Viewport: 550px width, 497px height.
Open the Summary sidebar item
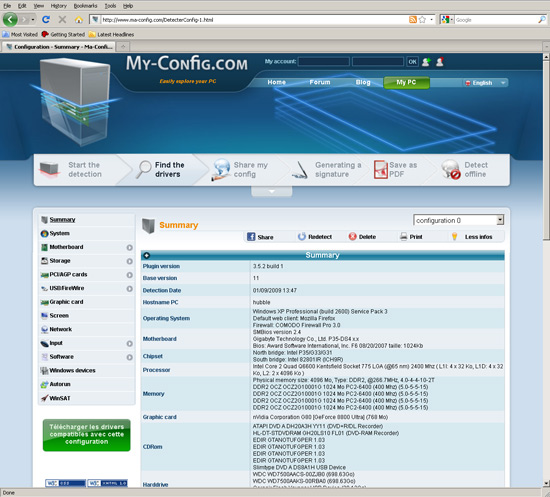62,220
